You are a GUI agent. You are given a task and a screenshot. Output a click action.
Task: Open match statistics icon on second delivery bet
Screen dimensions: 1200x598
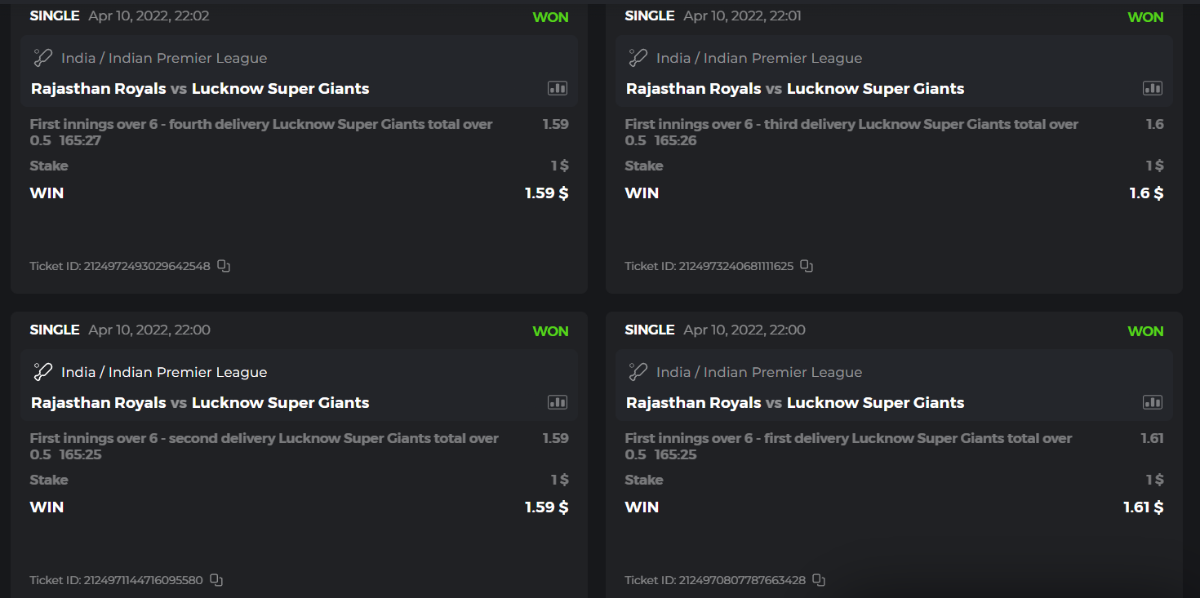pos(557,402)
